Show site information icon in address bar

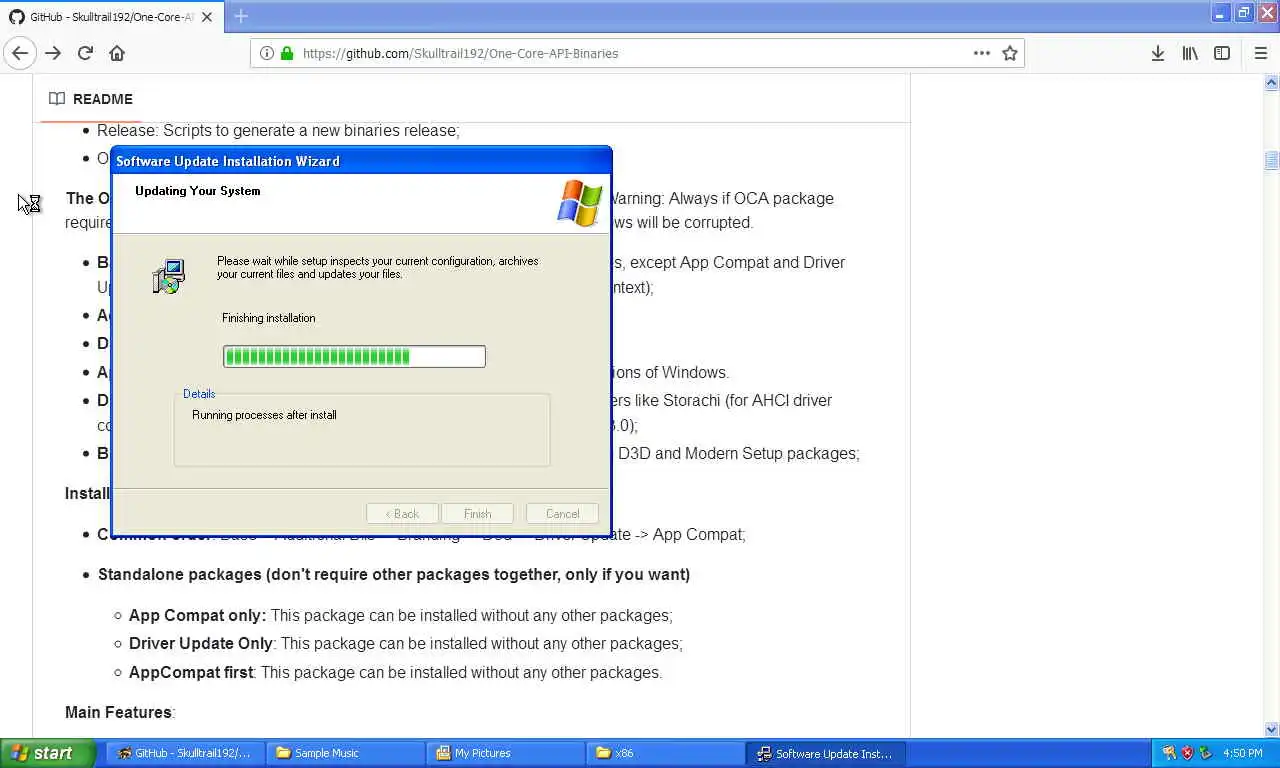click(x=267, y=53)
